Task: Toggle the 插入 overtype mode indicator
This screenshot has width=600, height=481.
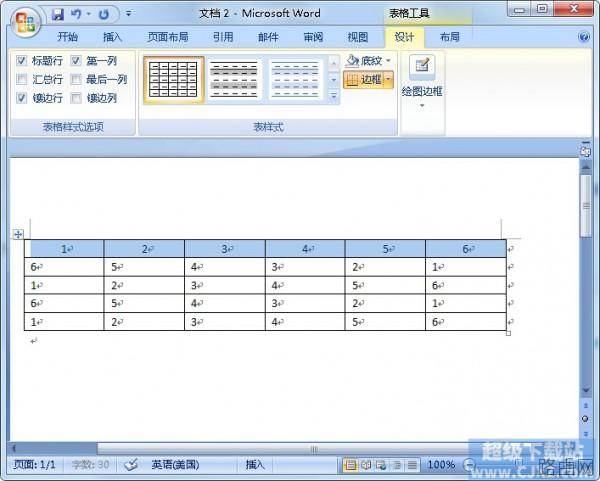Action: tap(255, 465)
